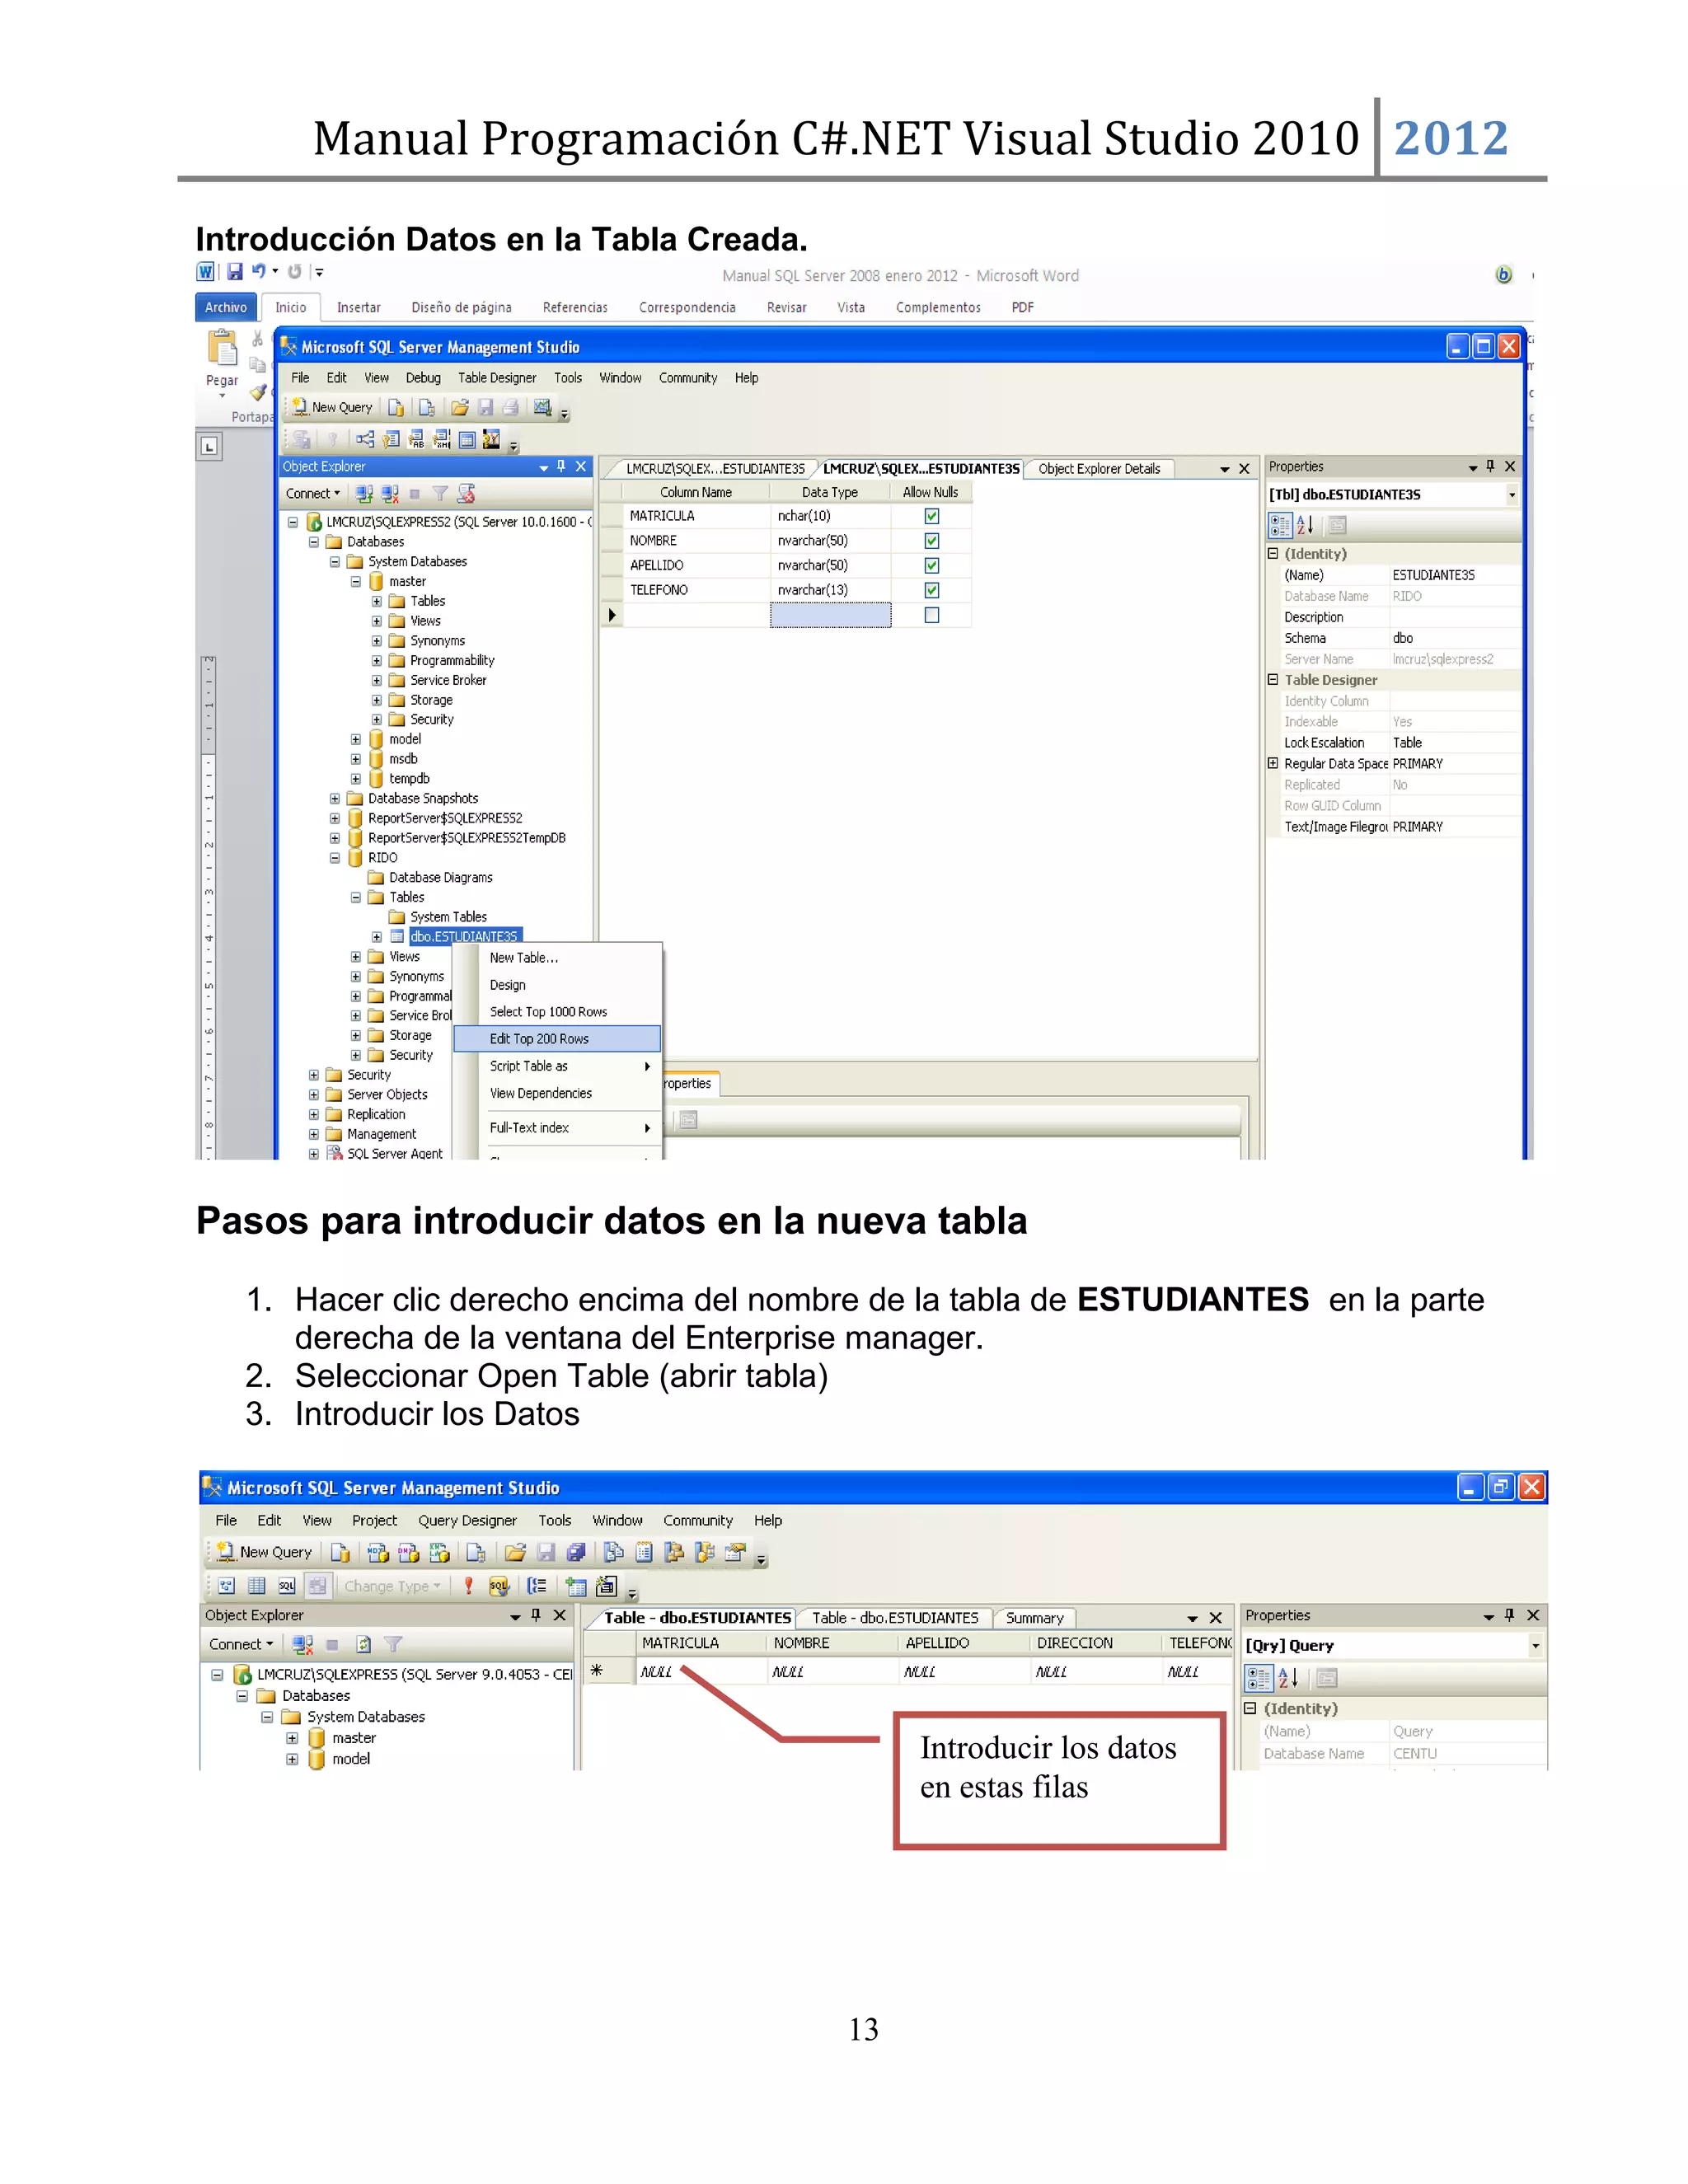This screenshot has height=2184, width=1688.
Task: Click the Word save icon in quick access toolbar
Action: pyautogui.click(x=235, y=271)
